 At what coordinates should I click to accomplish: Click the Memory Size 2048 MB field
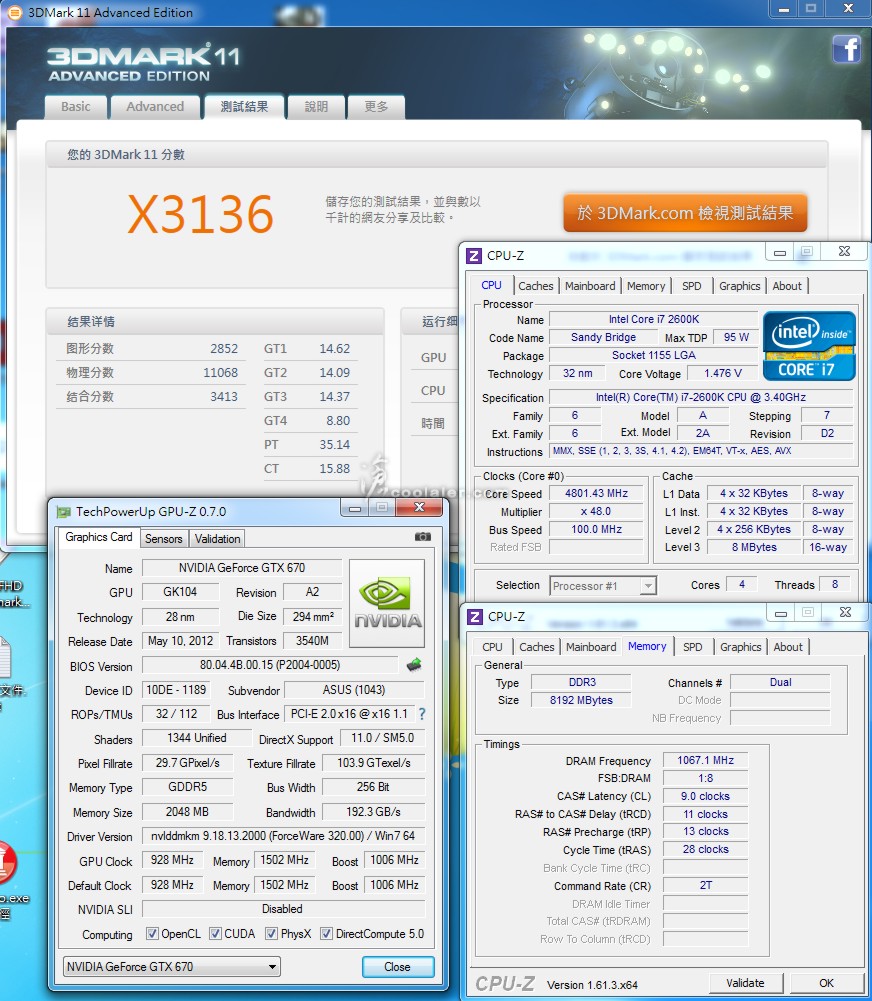[x=187, y=812]
